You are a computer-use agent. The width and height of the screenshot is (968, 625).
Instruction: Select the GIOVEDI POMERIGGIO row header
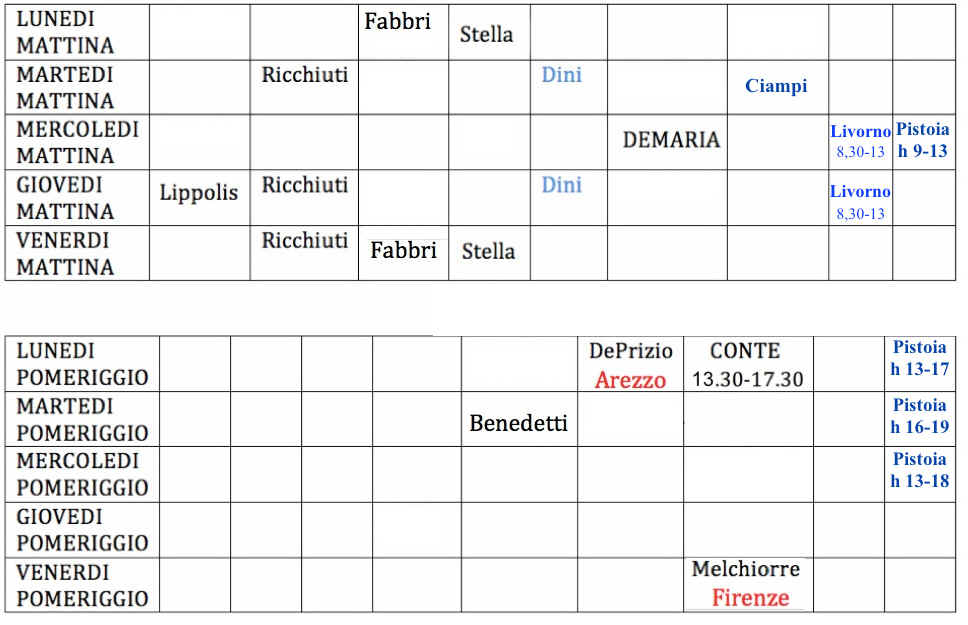[x=82, y=530]
